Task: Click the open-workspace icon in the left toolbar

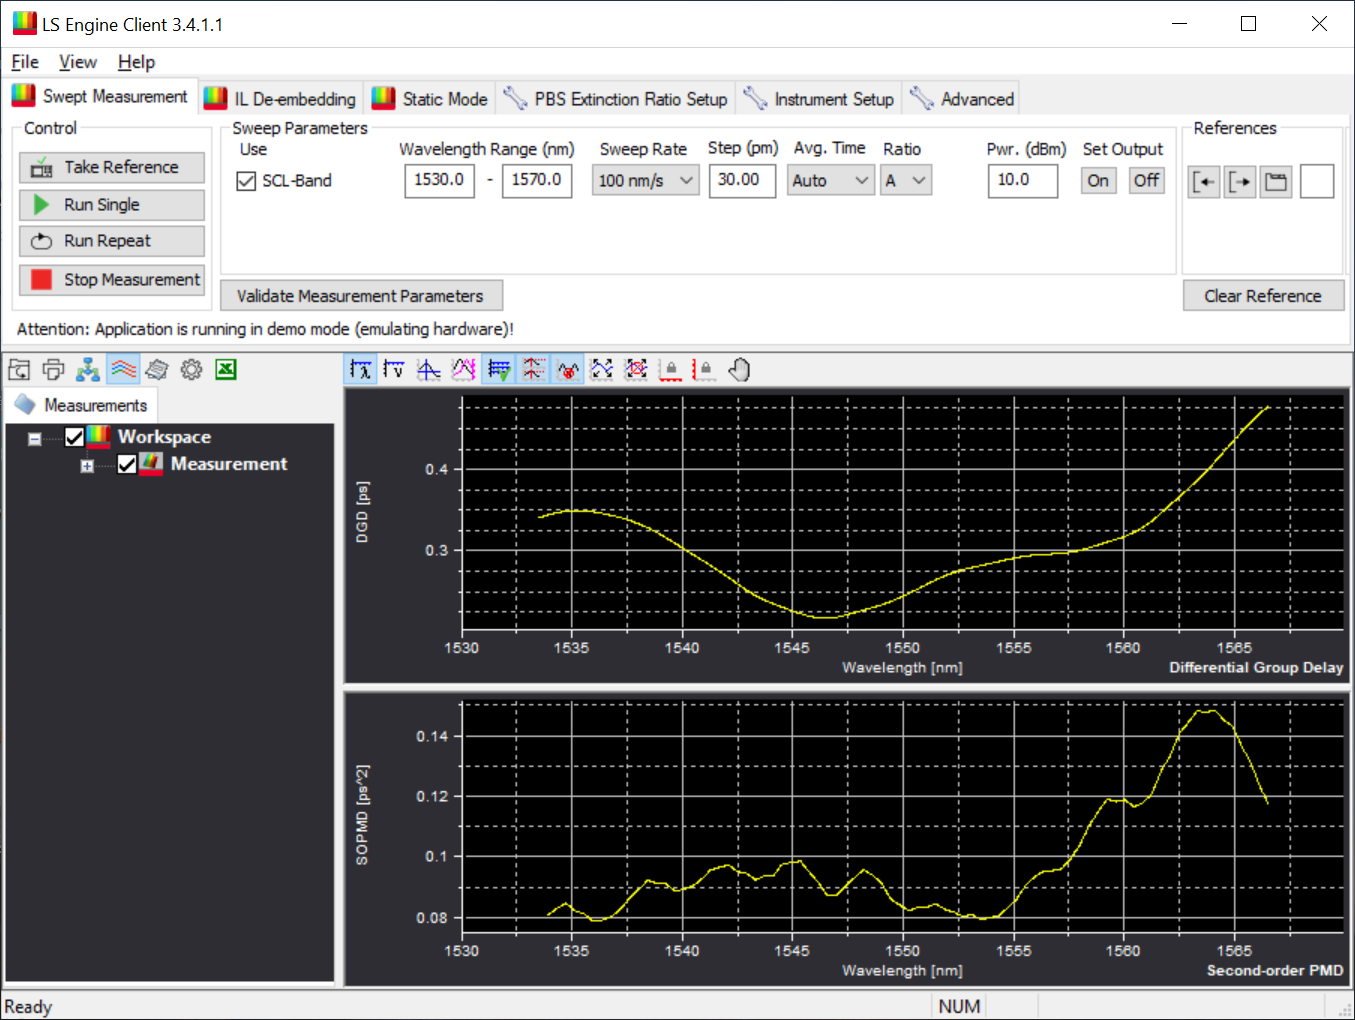Action: pyautogui.click(x=19, y=370)
